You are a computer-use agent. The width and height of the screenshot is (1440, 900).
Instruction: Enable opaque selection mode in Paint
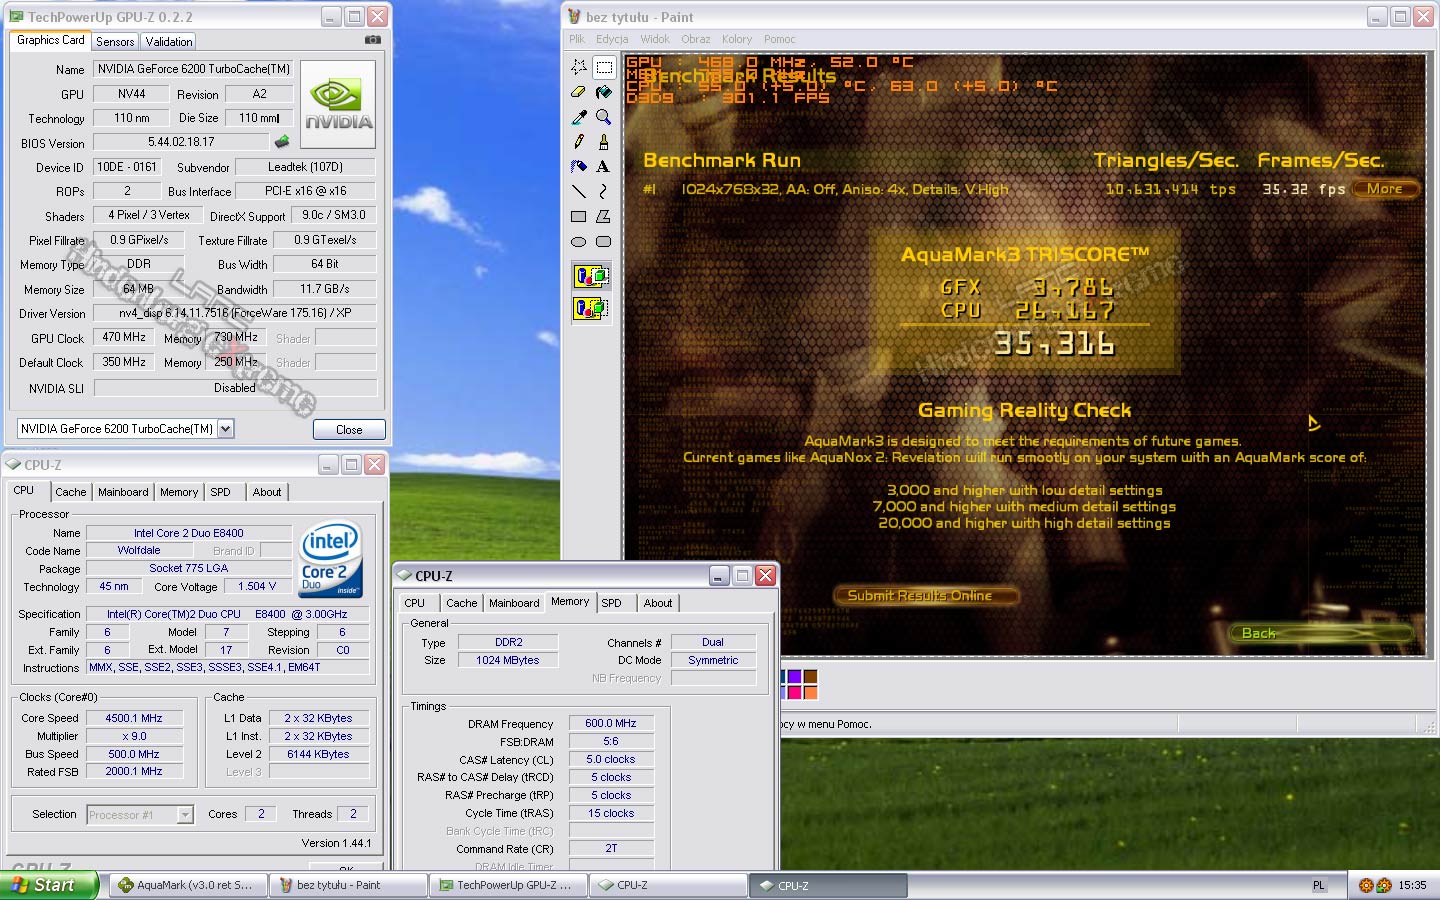point(591,276)
